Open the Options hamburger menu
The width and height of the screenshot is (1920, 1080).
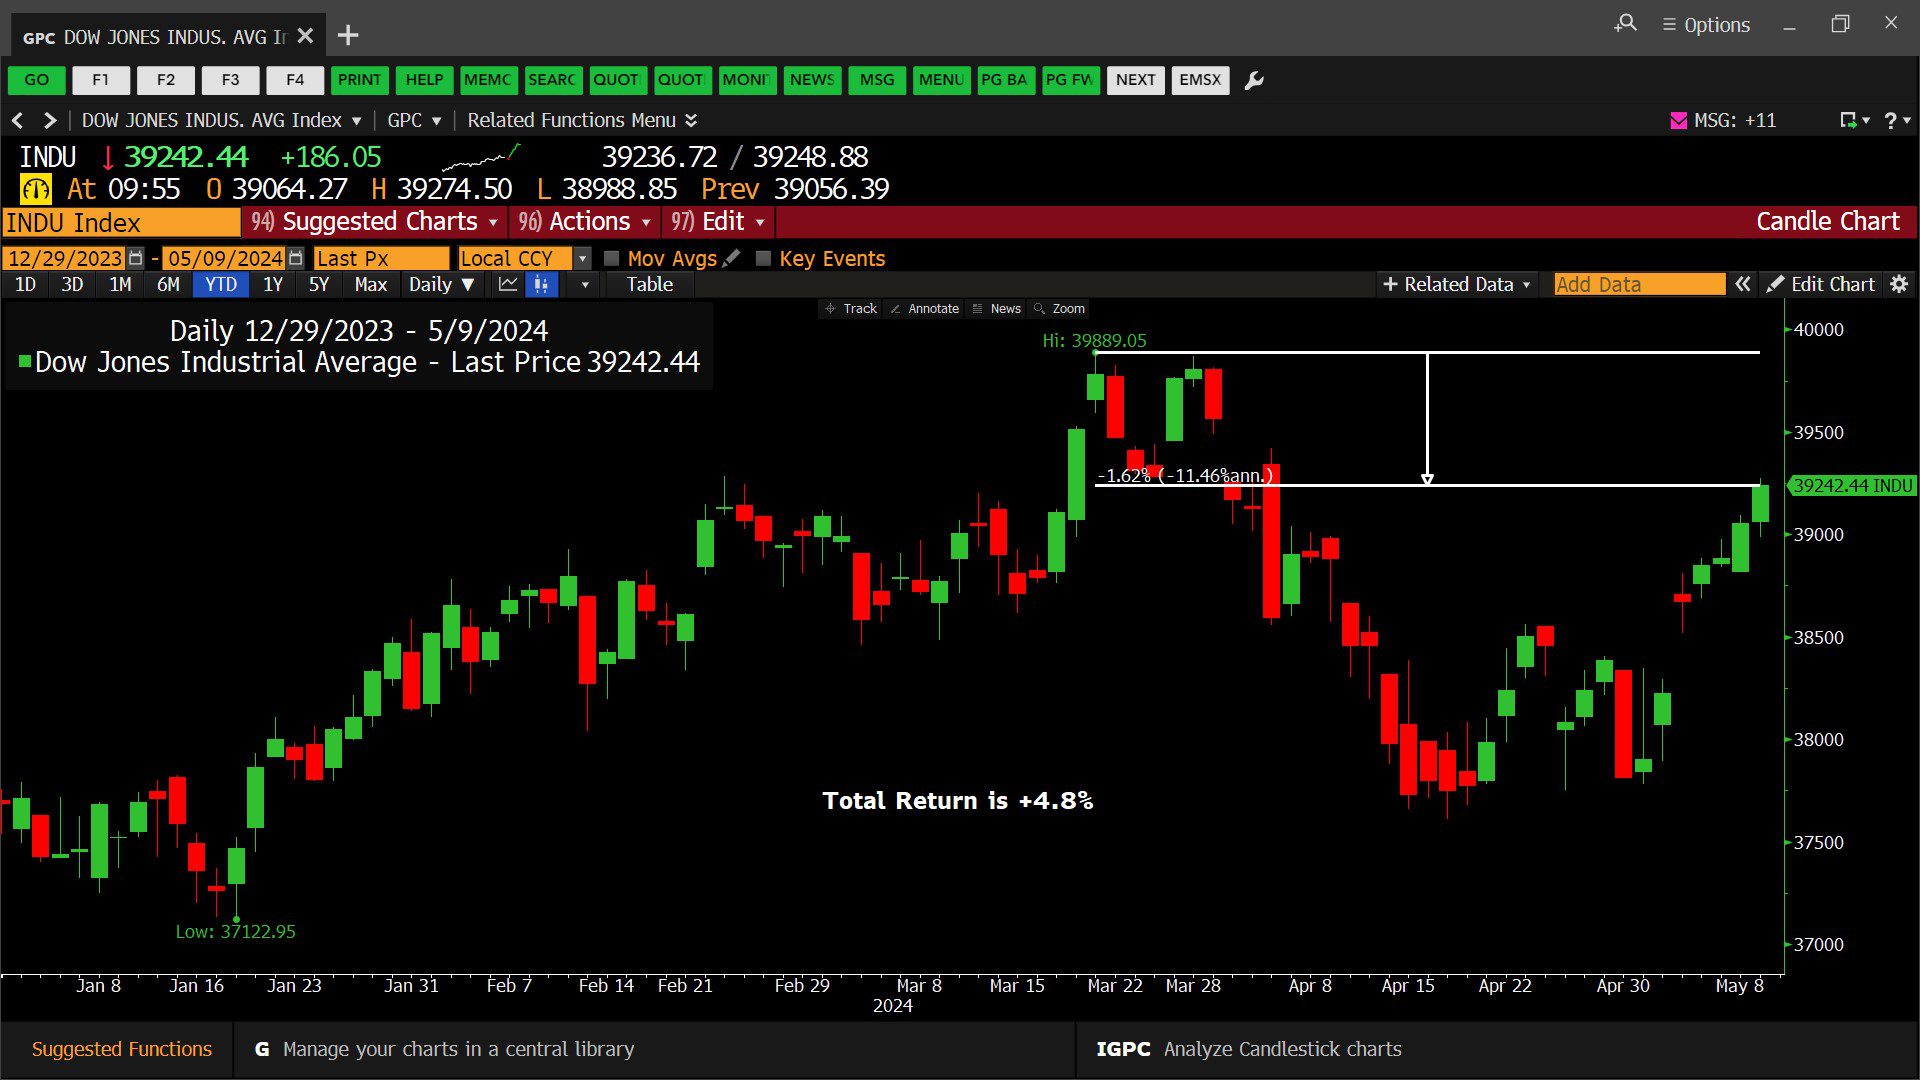1706,25
